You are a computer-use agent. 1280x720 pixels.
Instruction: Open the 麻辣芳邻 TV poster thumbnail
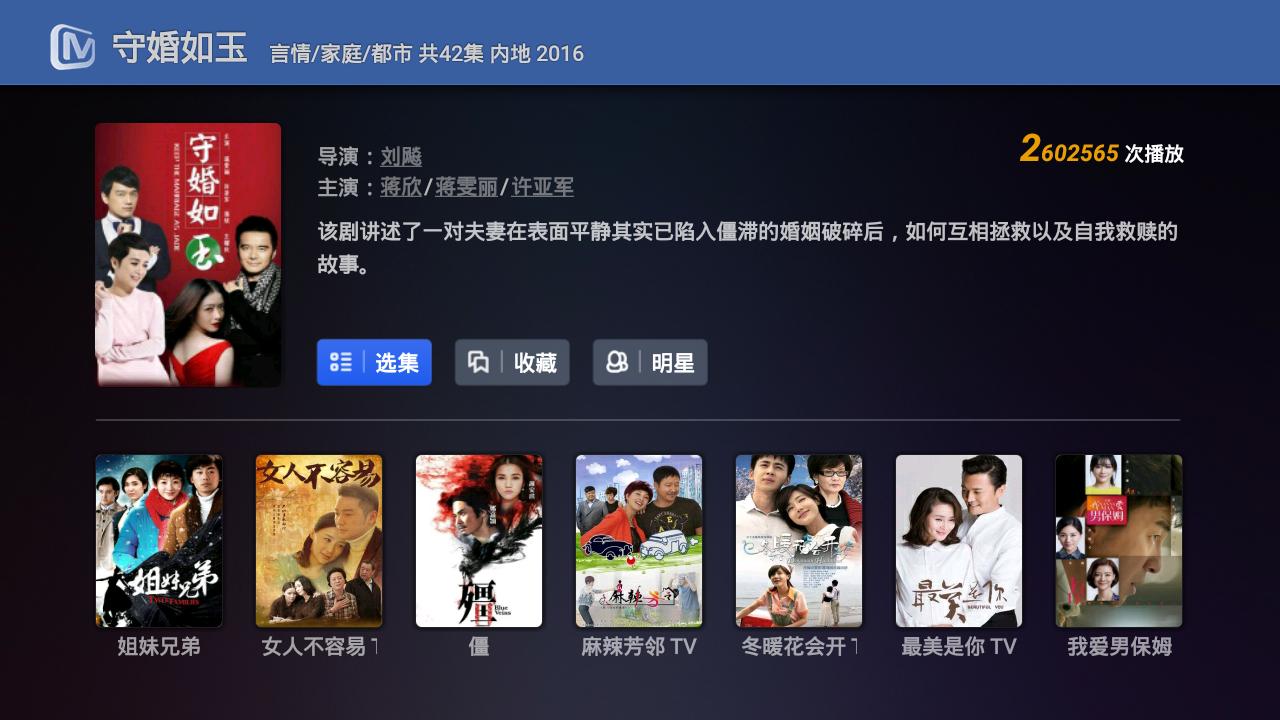click(639, 541)
